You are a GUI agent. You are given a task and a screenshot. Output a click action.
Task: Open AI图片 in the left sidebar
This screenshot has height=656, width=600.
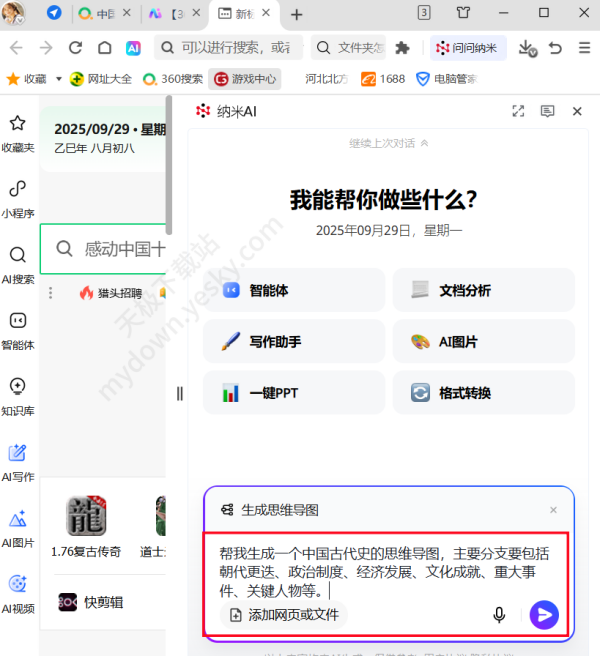pos(17,527)
